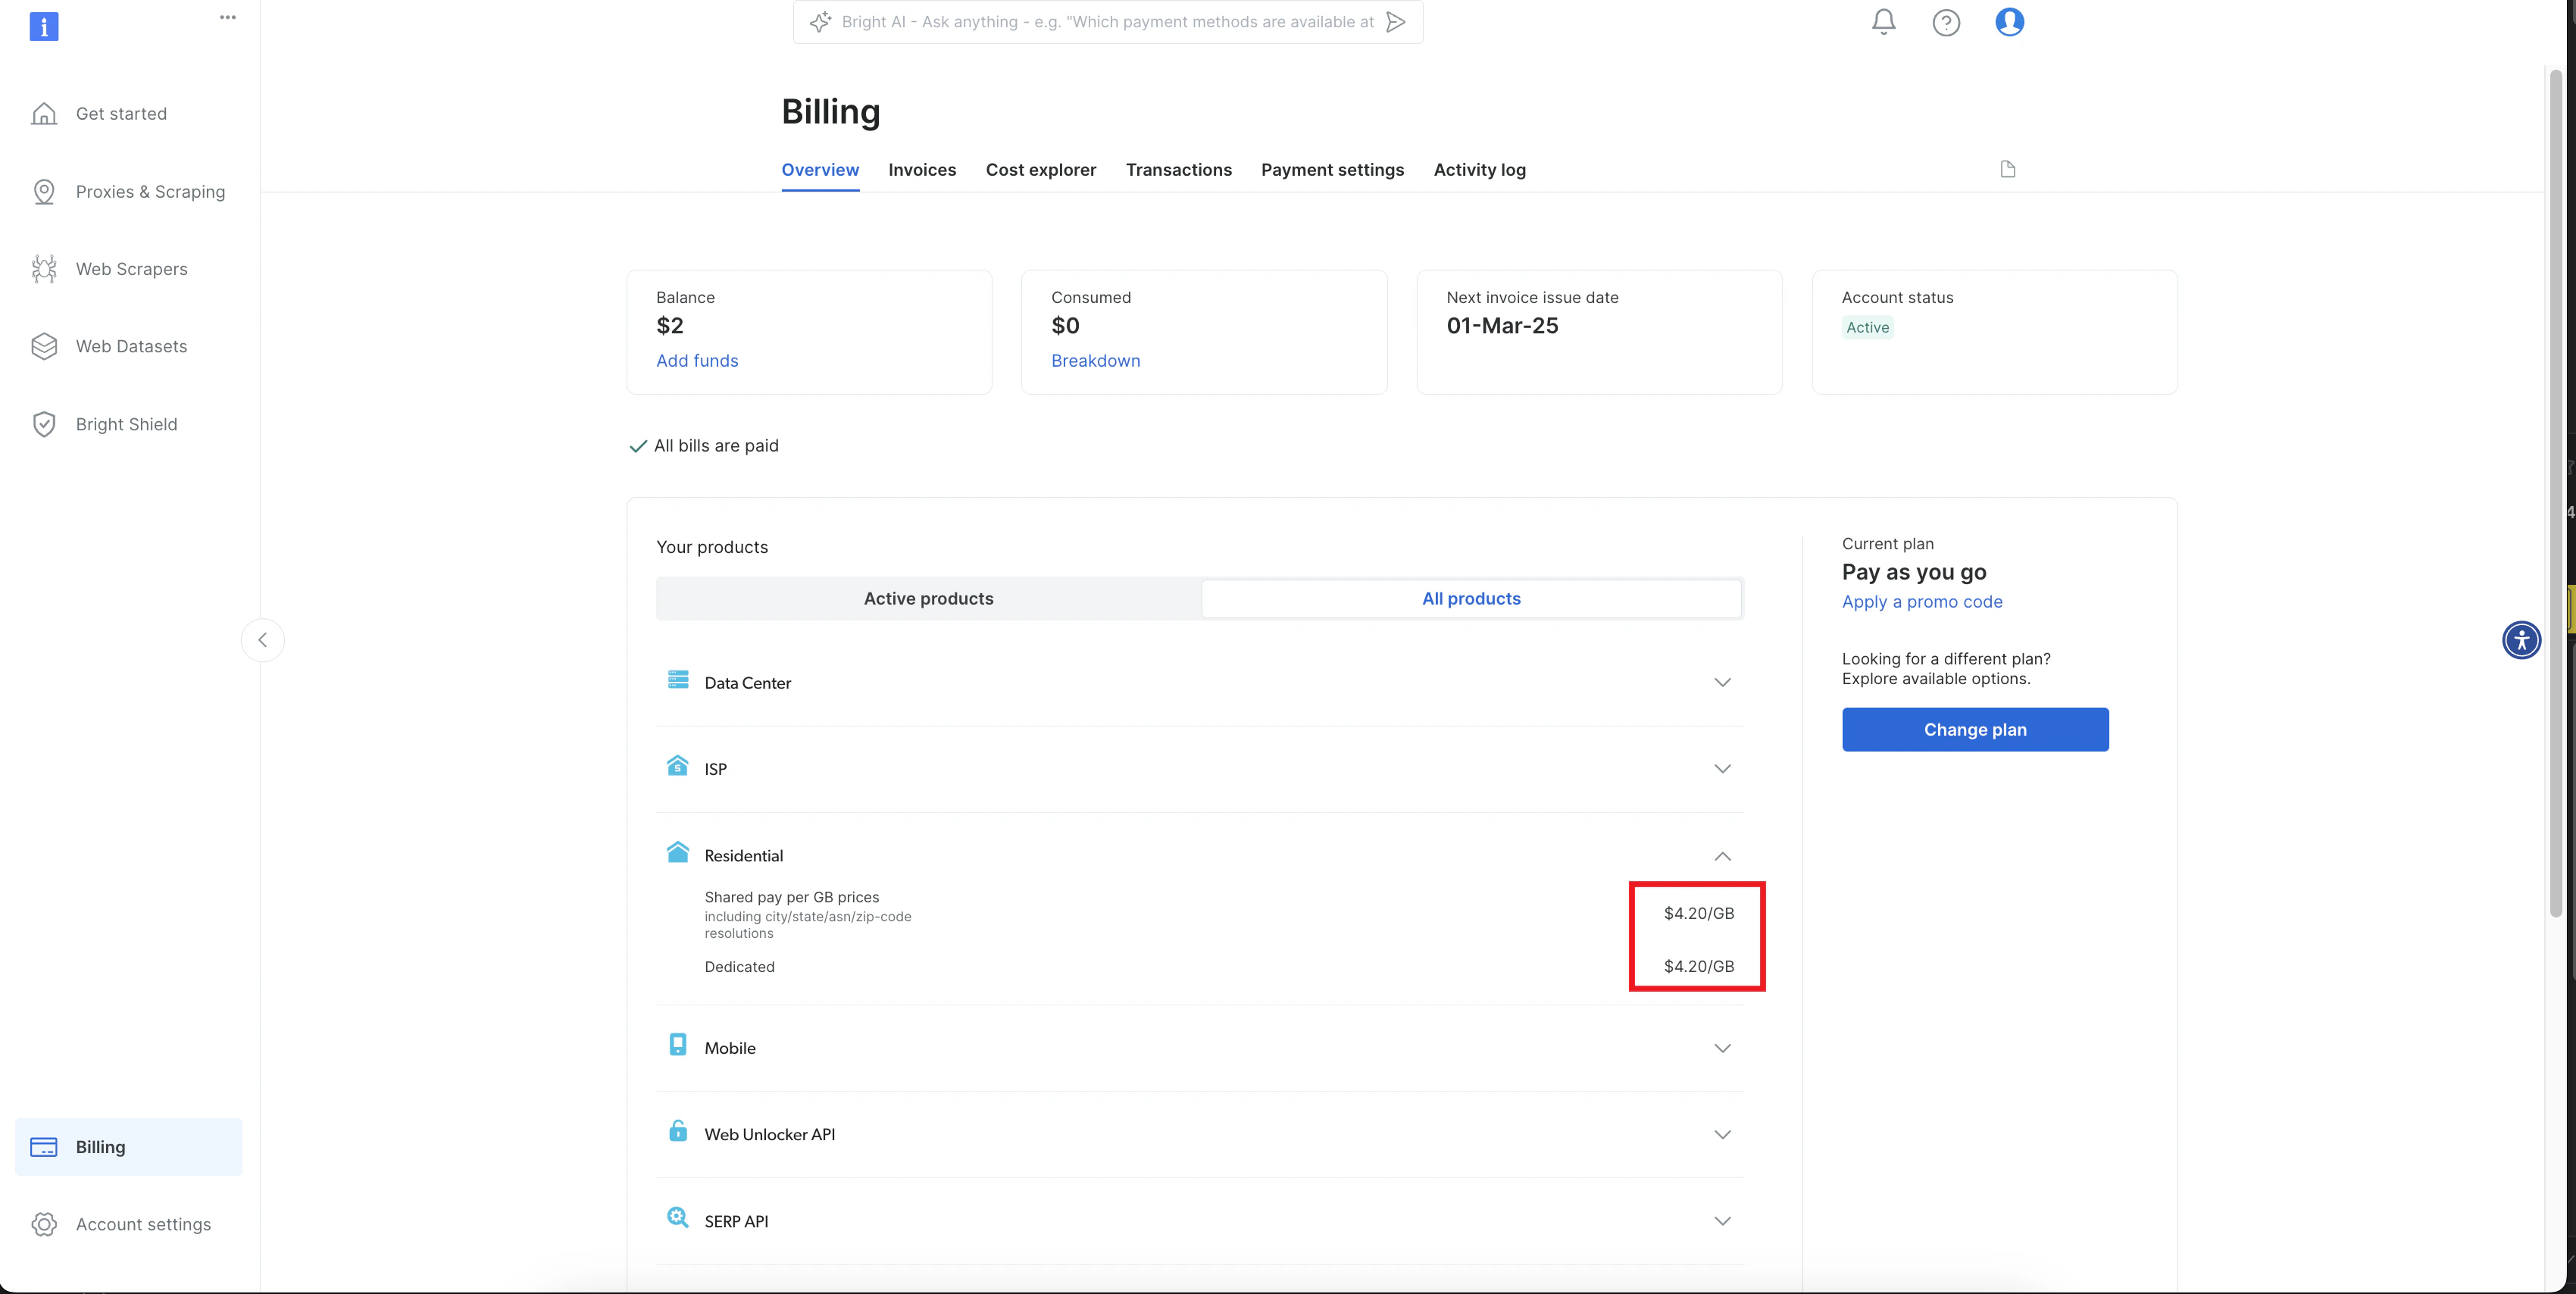This screenshot has height=1294, width=2576.
Task: Collapse the Residential product section
Action: coord(1721,856)
